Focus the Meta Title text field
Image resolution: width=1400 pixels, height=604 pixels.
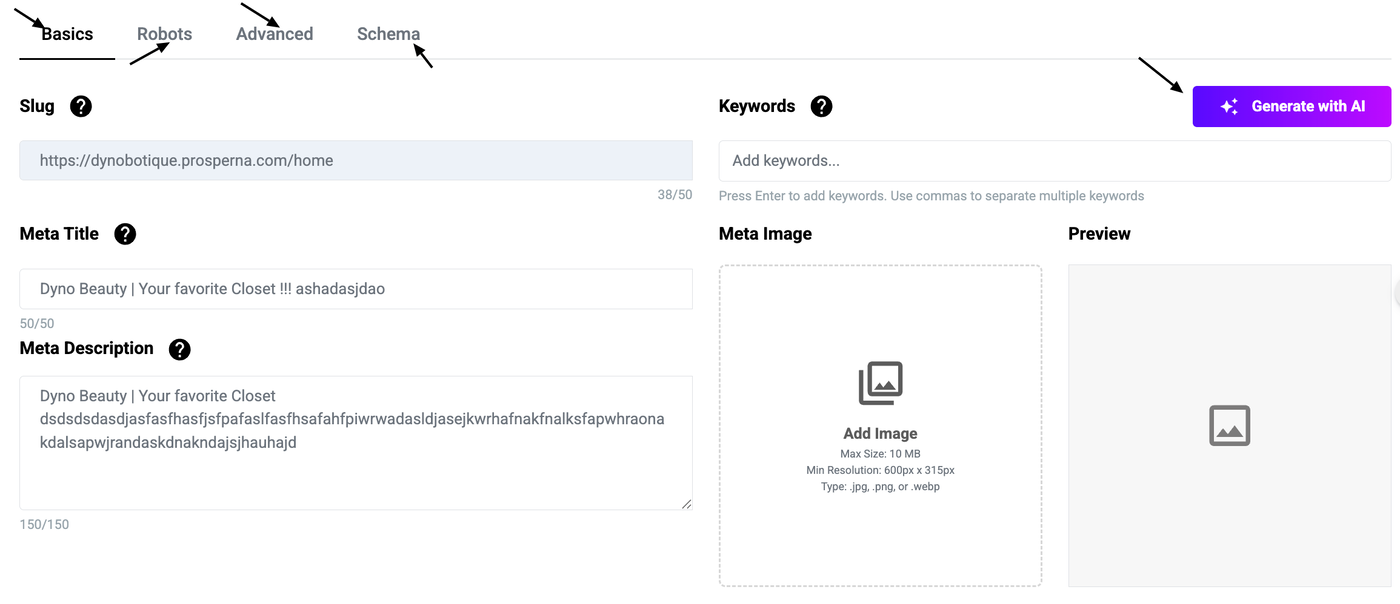(x=355, y=289)
